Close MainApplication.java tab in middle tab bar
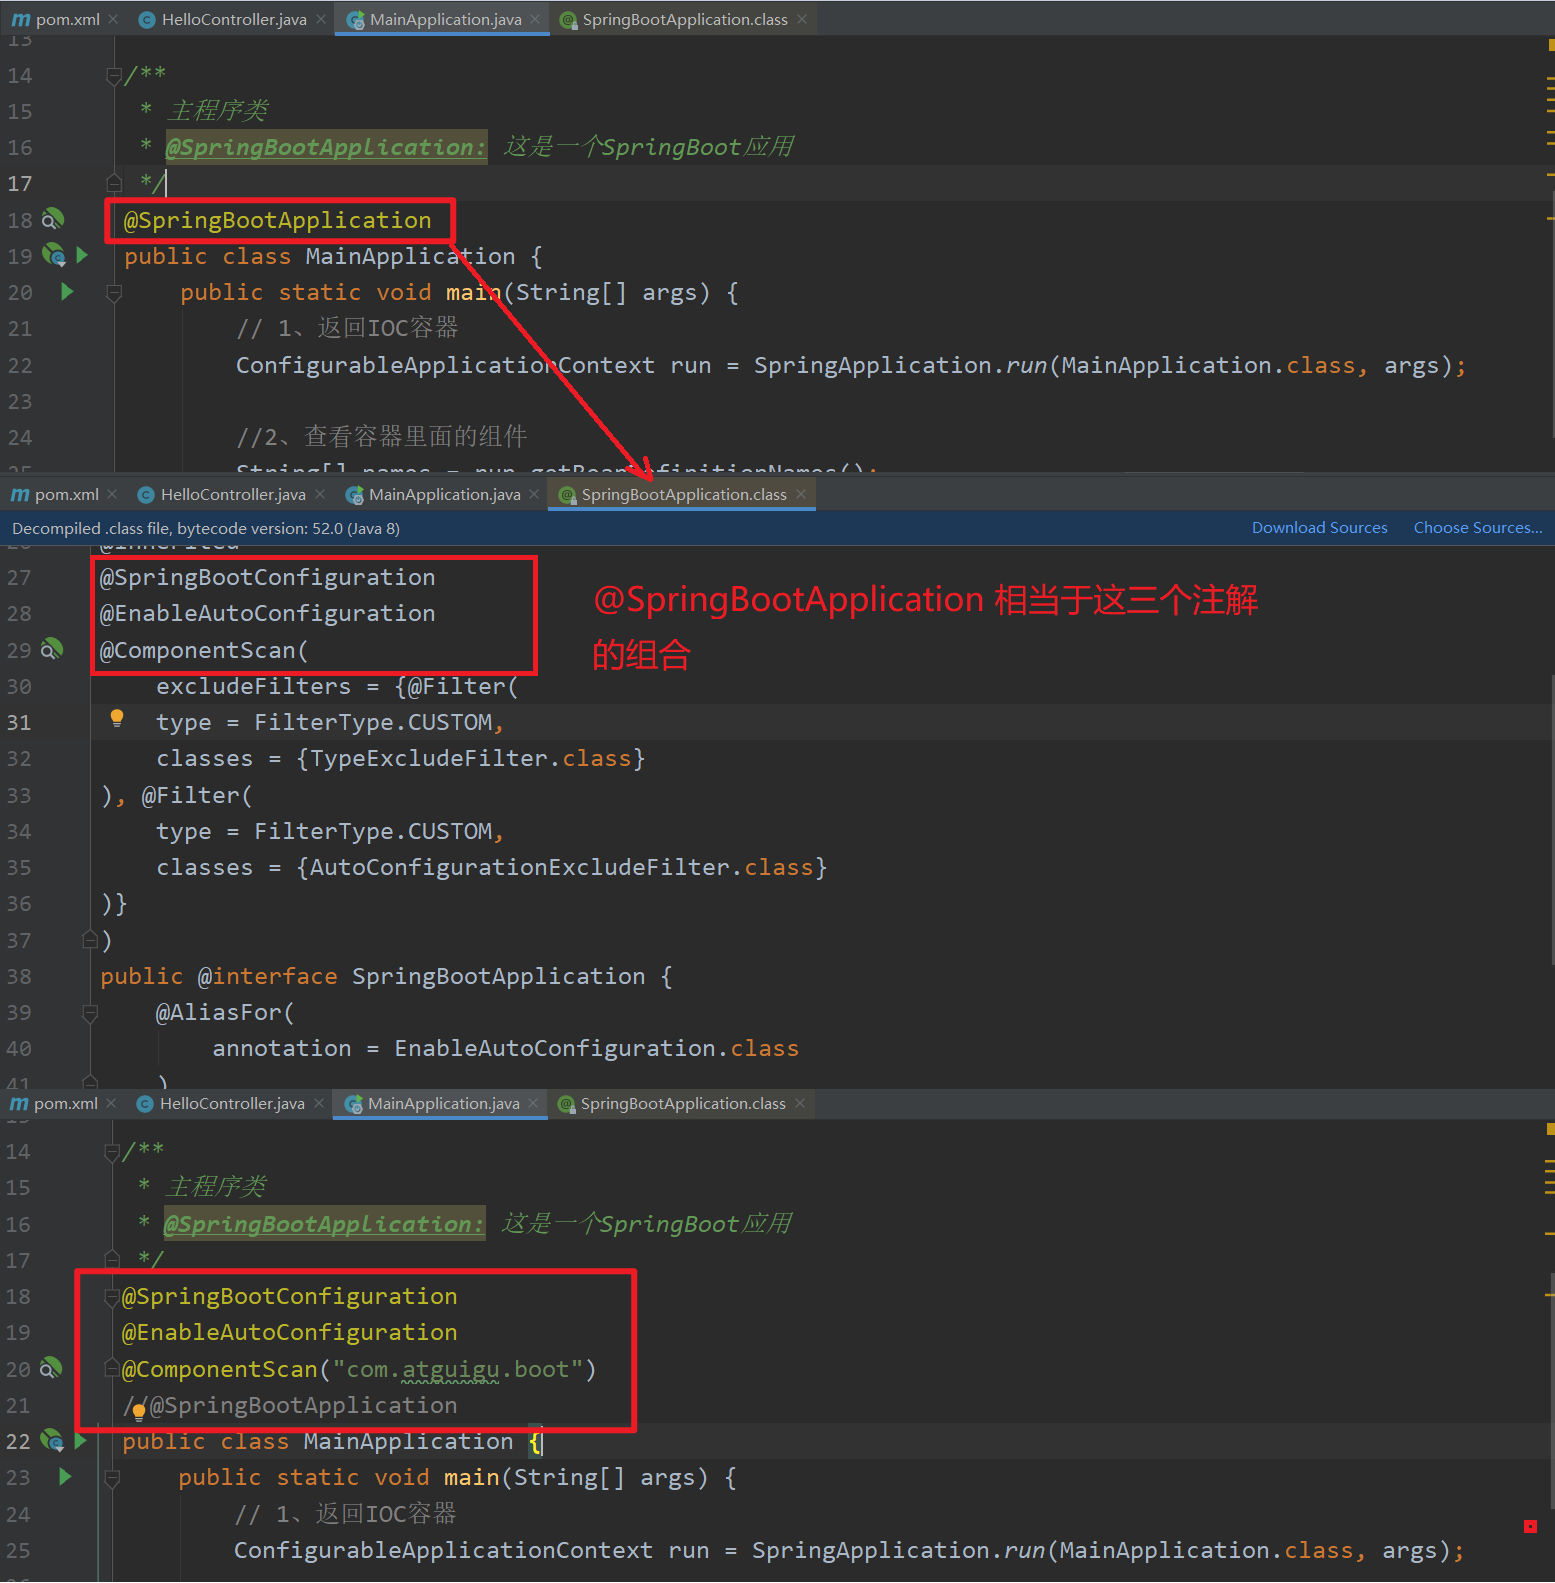Screen dimensions: 1555x1583 click(x=534, y=494)
